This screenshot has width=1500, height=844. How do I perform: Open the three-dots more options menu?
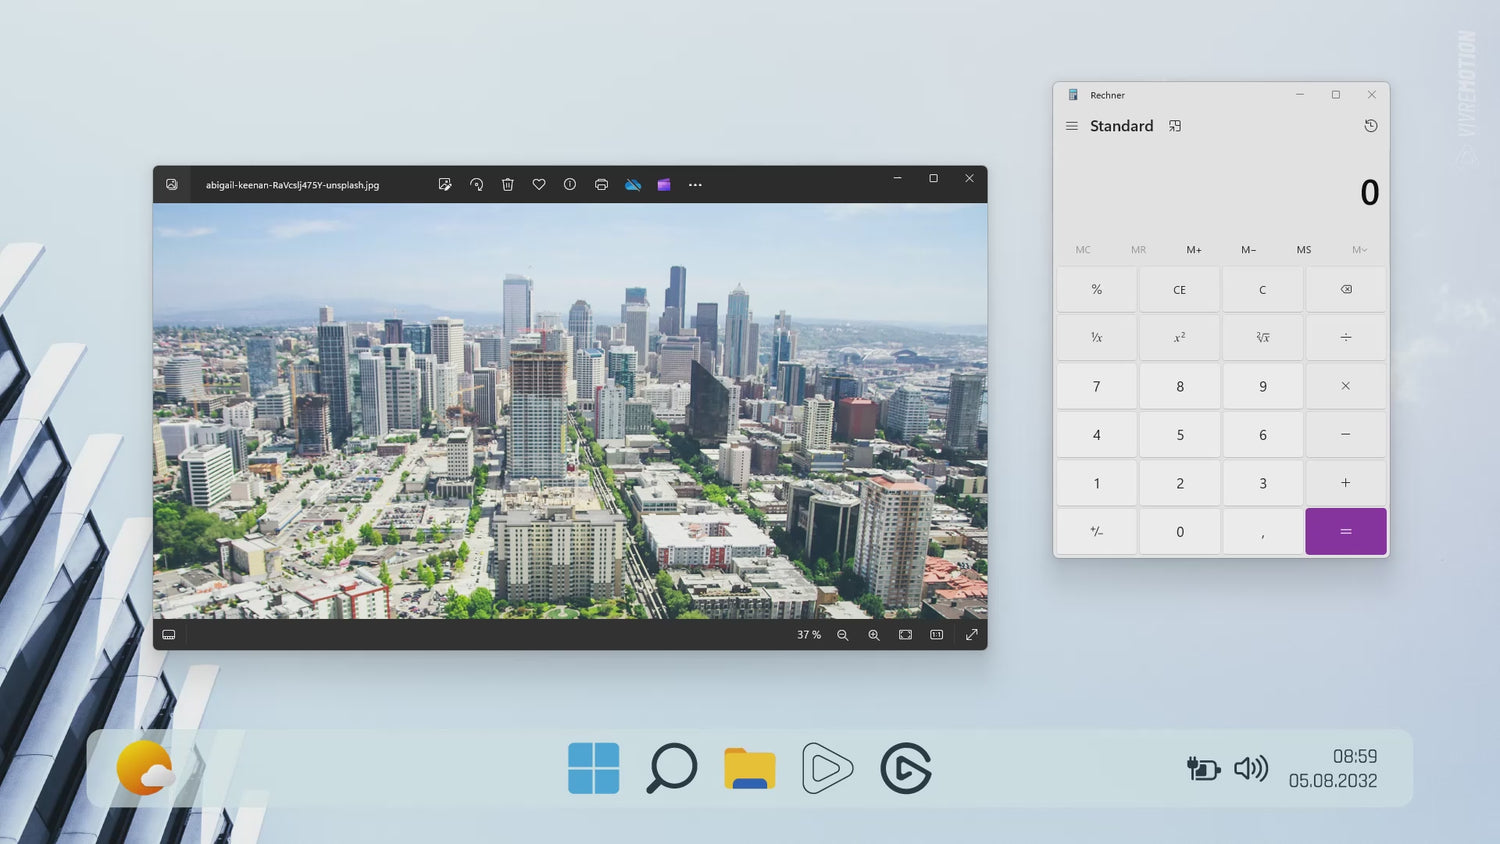click(x=695, y=185)
